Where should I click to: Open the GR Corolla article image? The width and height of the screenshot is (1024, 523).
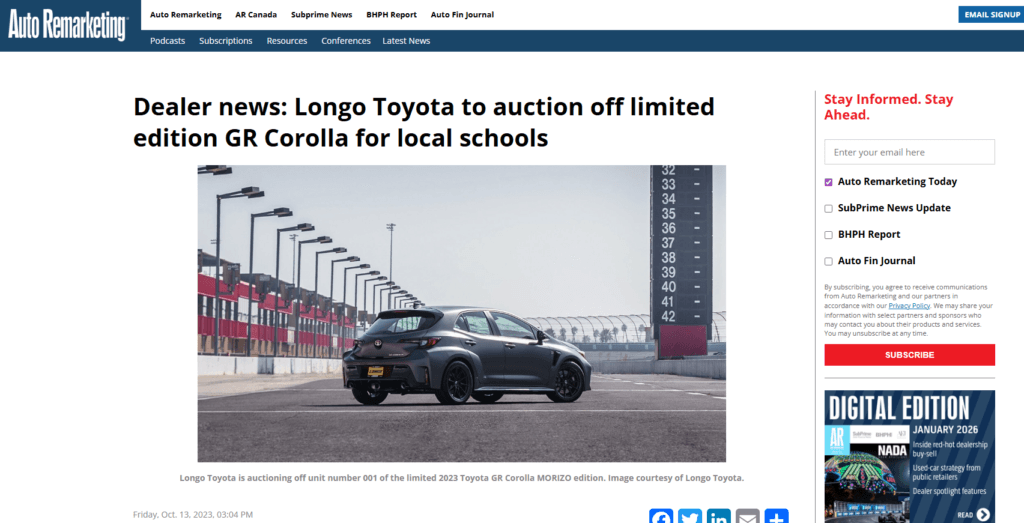pos(462,313)
